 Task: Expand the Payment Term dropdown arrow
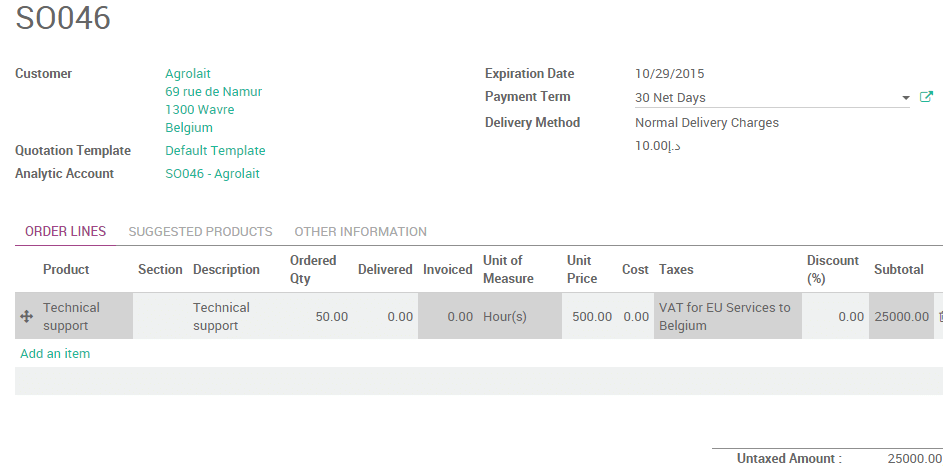coord(905,98)
